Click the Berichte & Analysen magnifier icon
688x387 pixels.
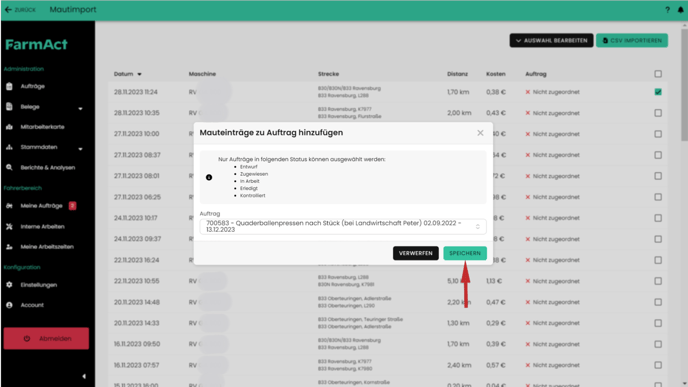pos(9,167)
